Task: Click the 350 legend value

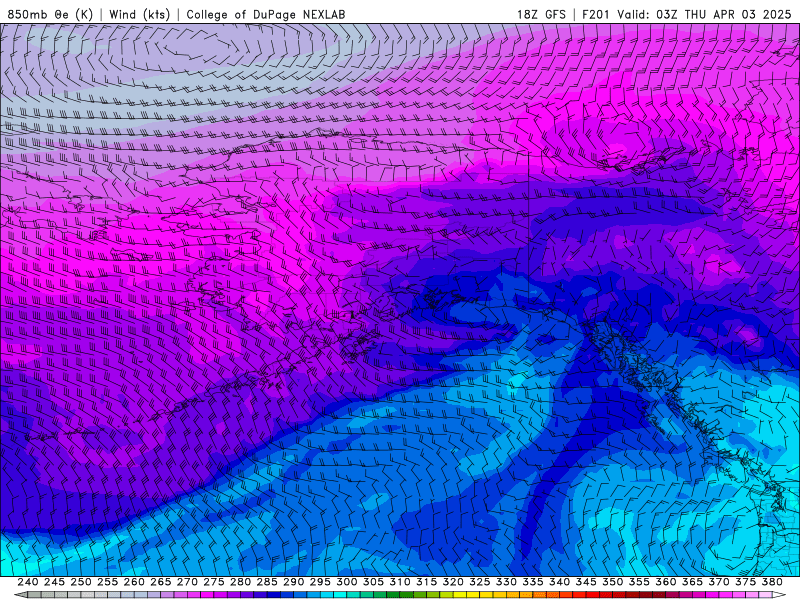Action: coord(612,582)
